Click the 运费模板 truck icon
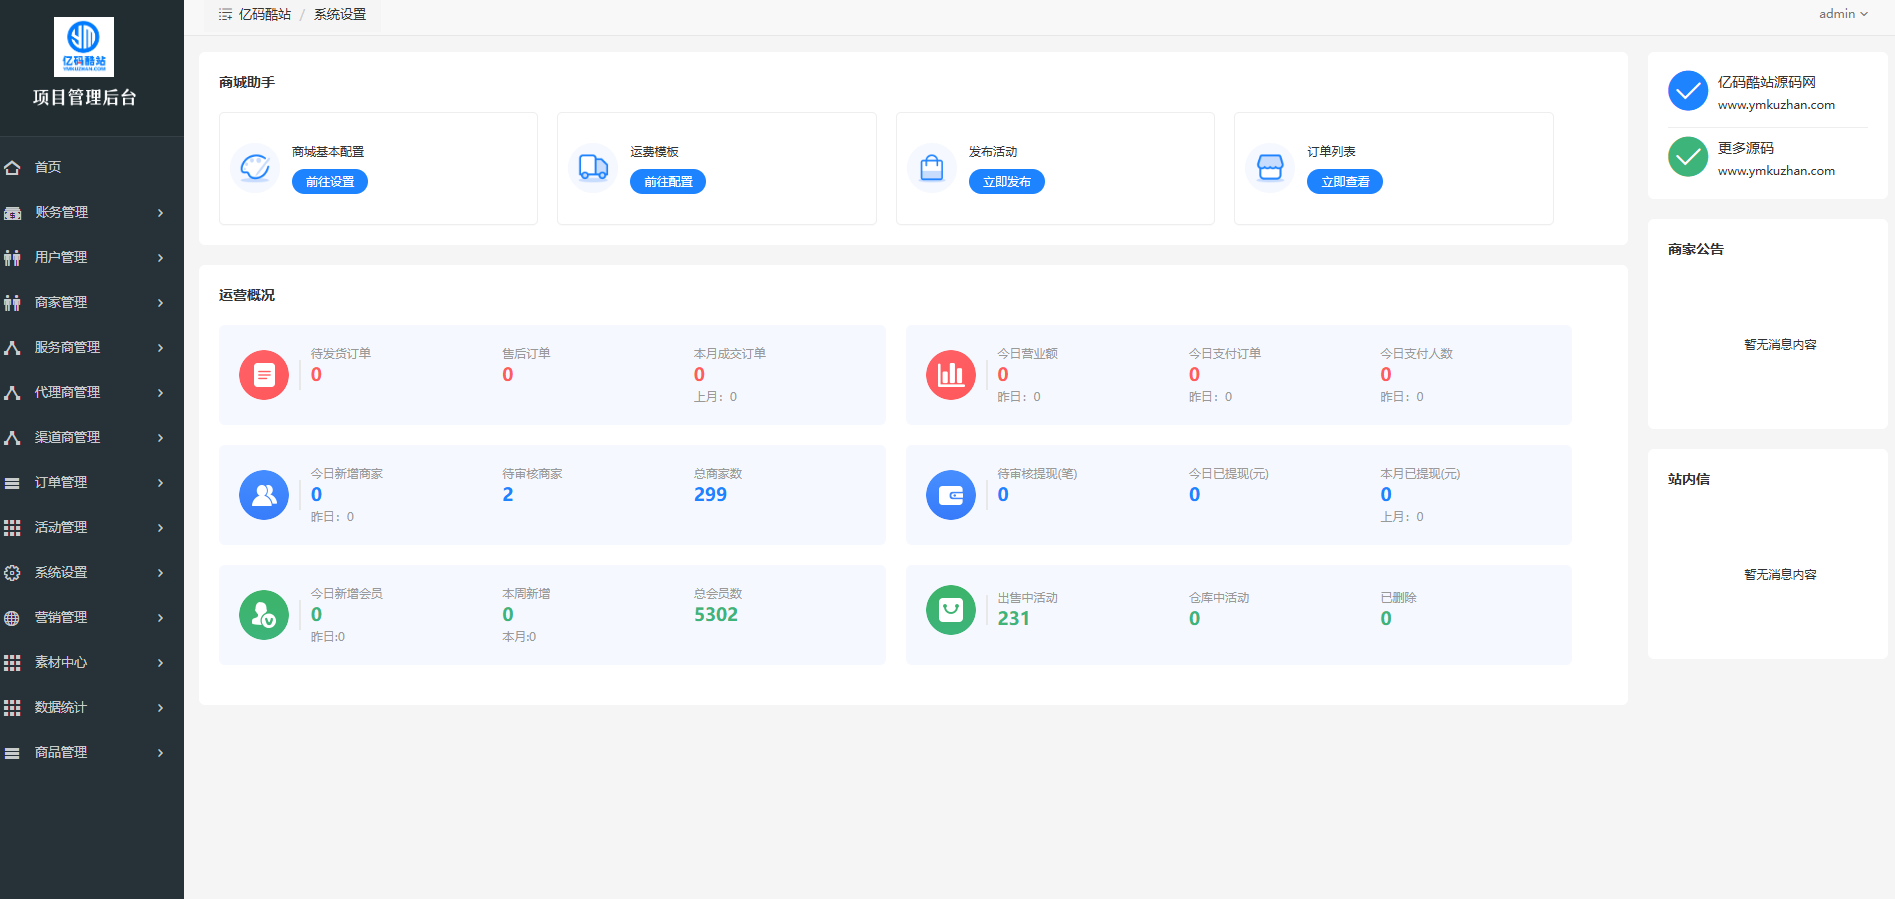 point(593,168)
